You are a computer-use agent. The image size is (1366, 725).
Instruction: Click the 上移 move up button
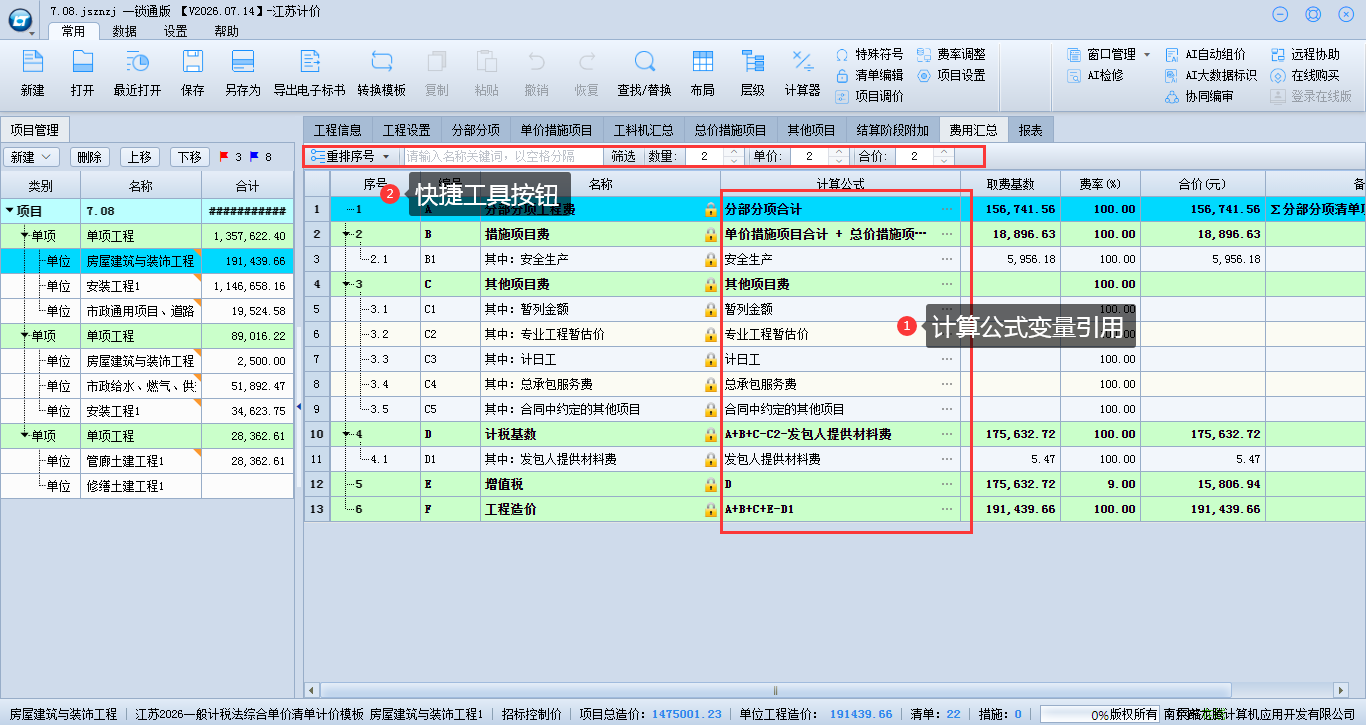[x=140, y=157]
